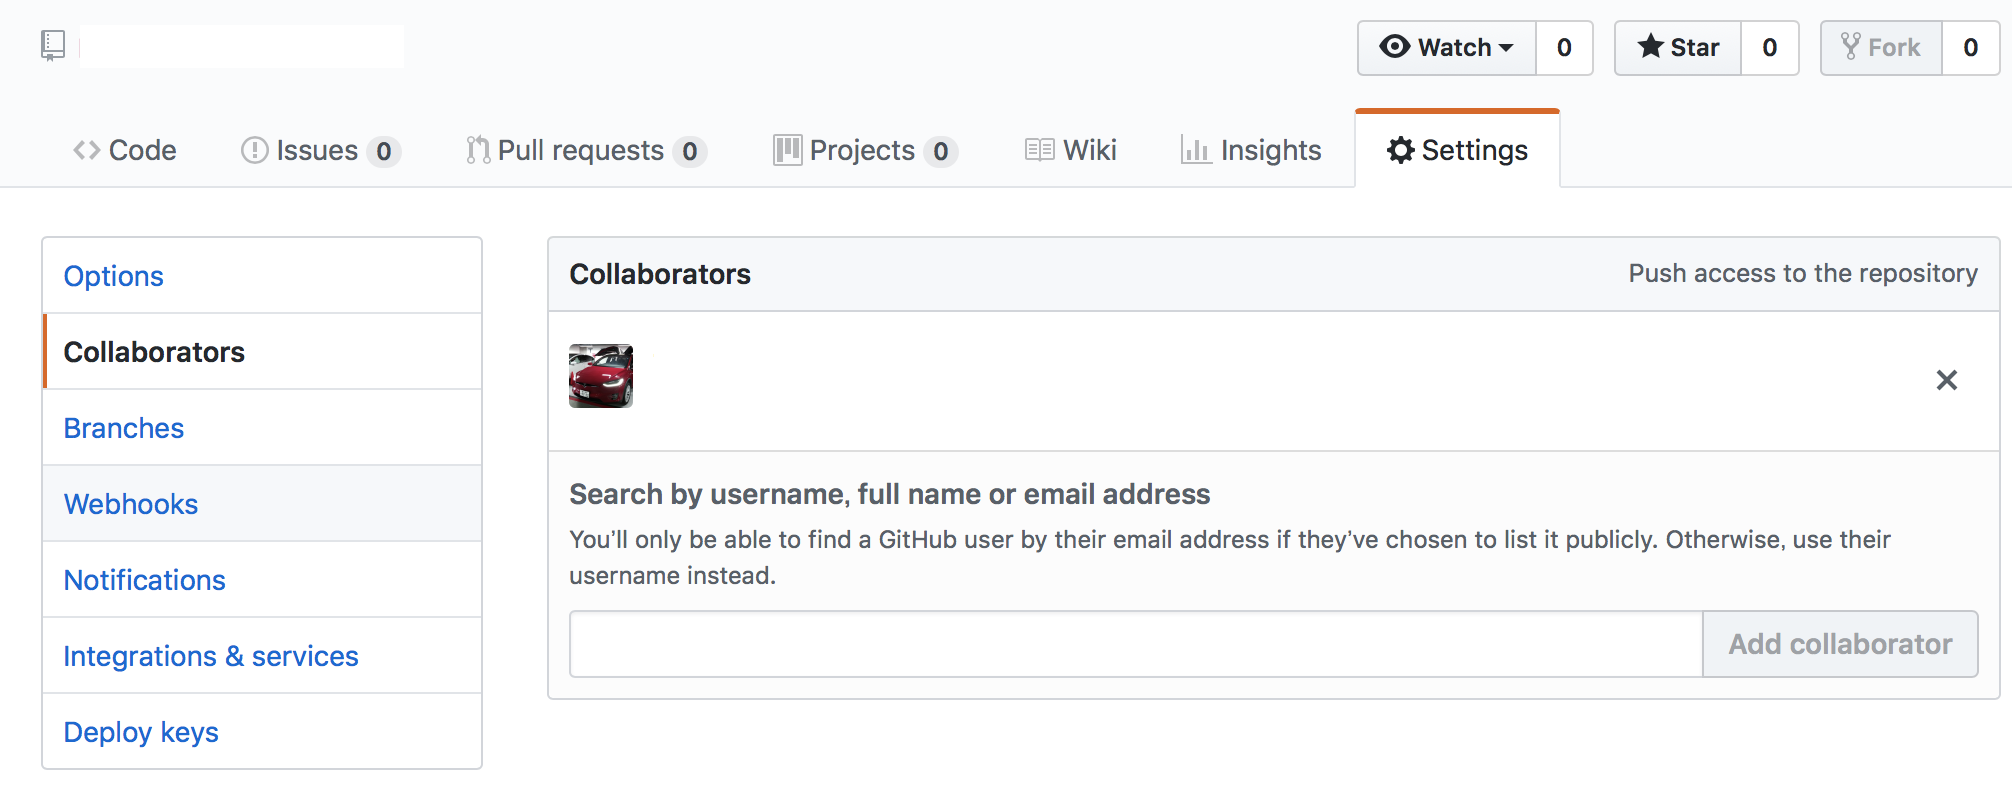This screenshot has width=2012, height=798.
Task: Open the Projects tab
Action: click(865, 150)
